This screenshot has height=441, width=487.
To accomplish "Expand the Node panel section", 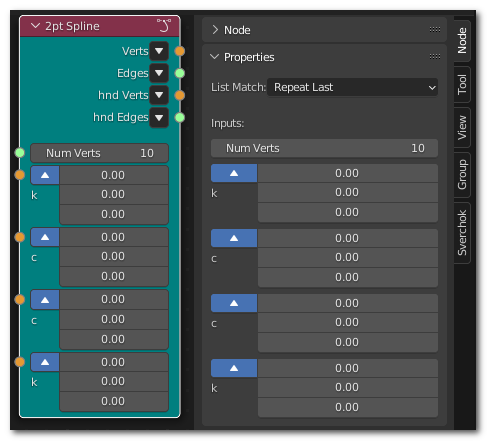I will point(215,30).
